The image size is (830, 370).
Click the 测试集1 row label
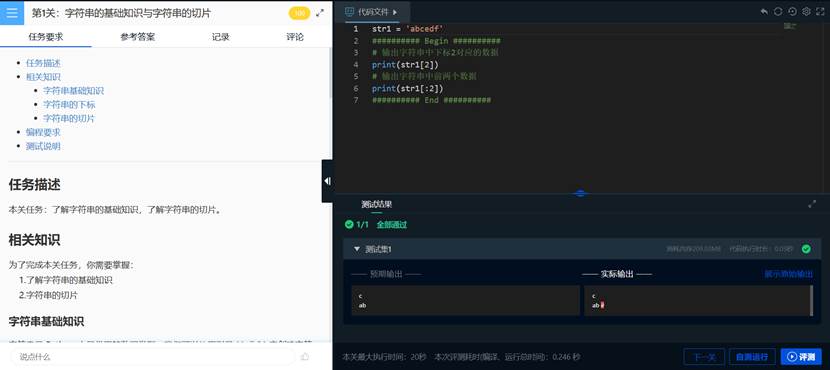point(378,249)
